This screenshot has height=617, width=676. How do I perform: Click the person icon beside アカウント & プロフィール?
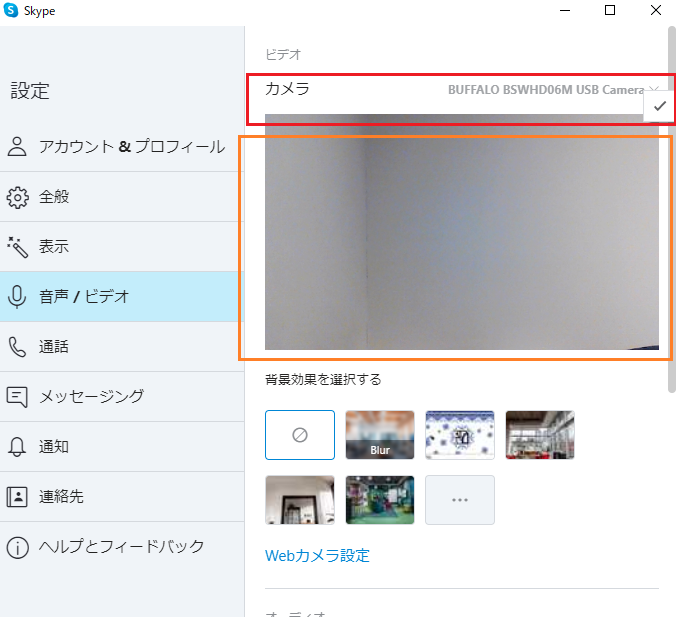pos(17,147)
